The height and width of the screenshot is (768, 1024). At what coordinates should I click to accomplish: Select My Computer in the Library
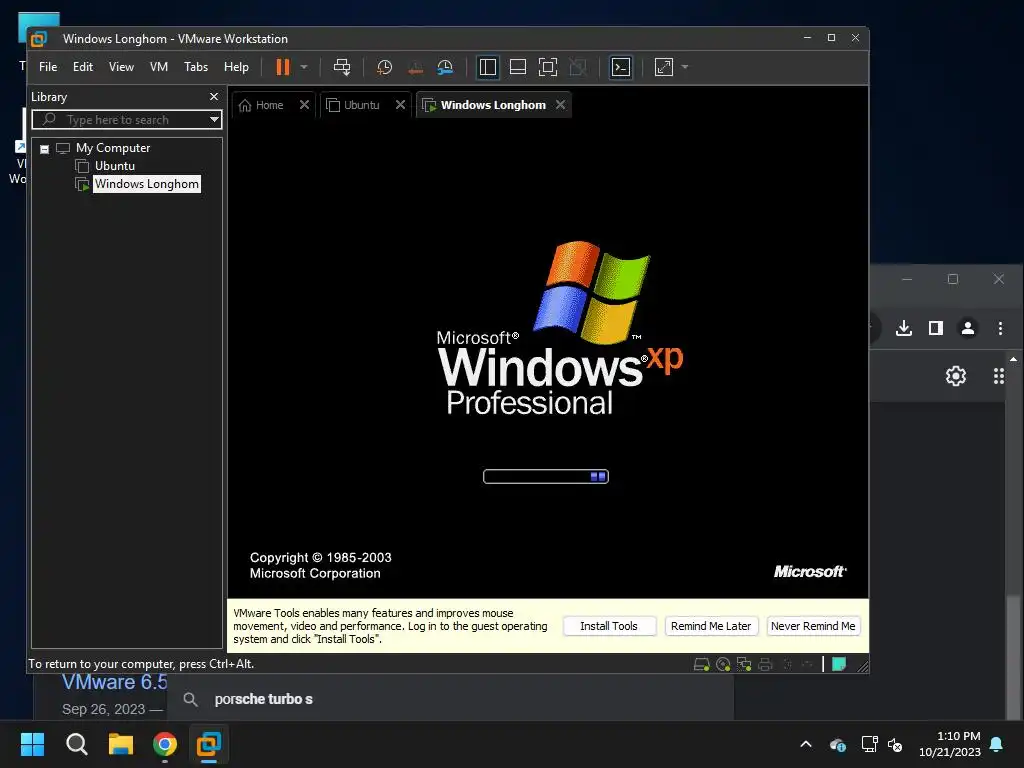point(112,148)
